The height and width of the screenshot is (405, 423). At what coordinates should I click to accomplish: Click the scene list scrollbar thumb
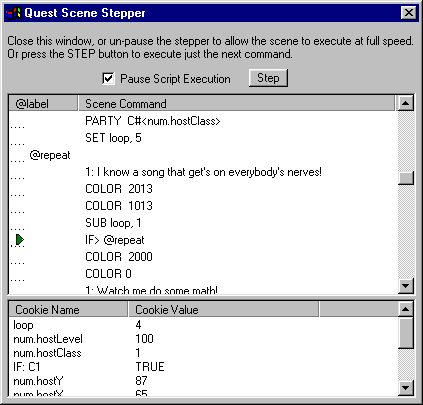[406, 178]
